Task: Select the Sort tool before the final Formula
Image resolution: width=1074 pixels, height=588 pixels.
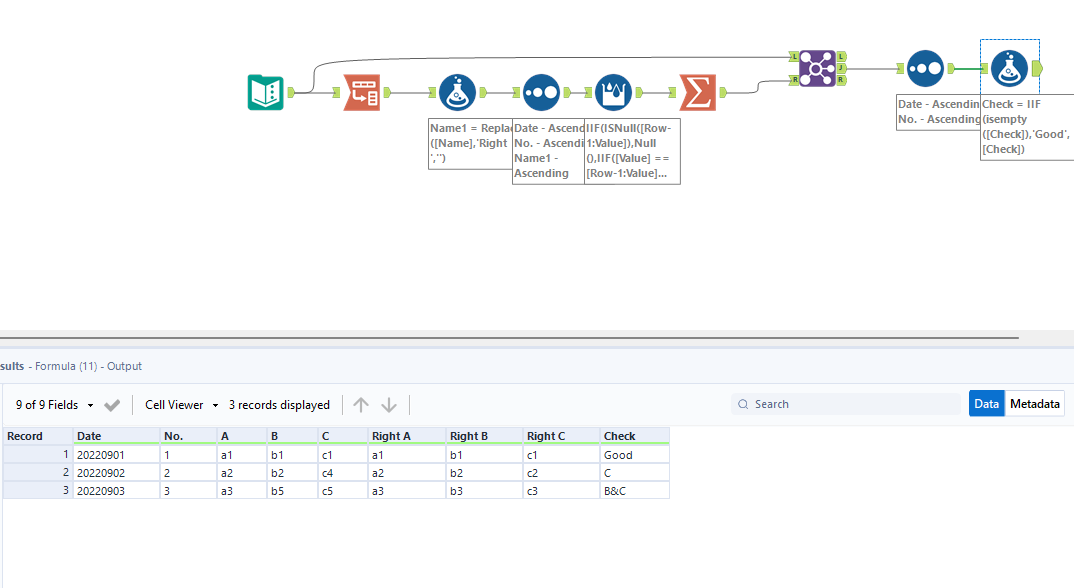Action: coord(925,68)
